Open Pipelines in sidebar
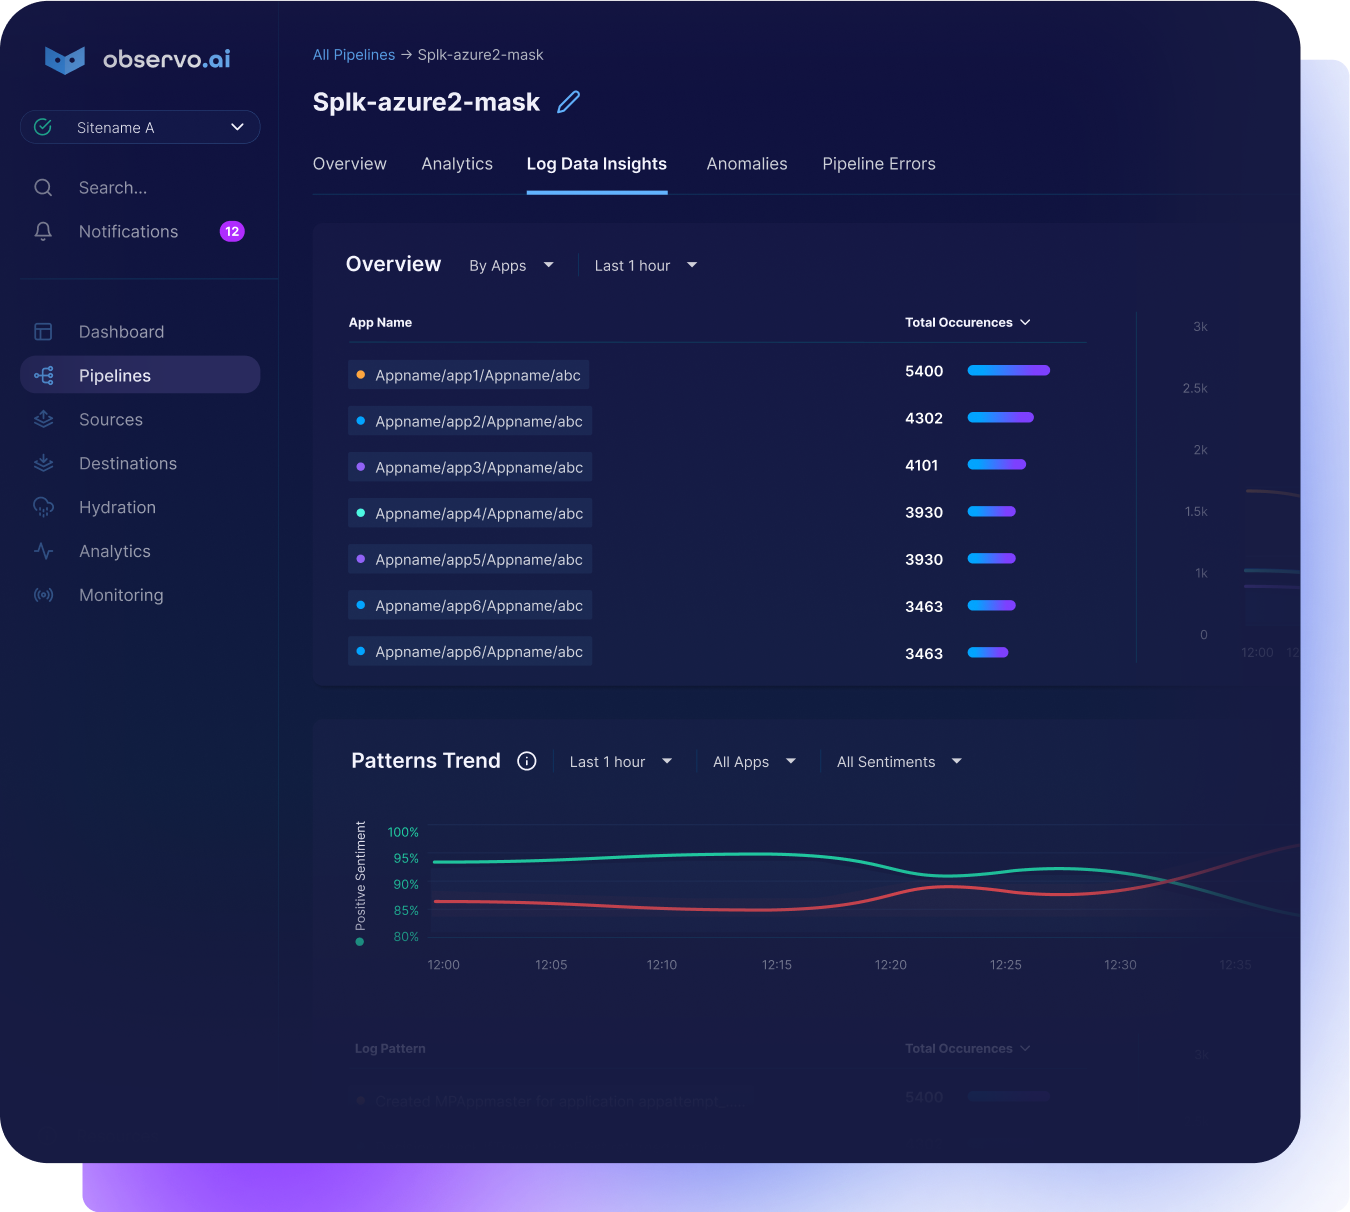This screenshot has height=1212, width=1350. (140, 375)
